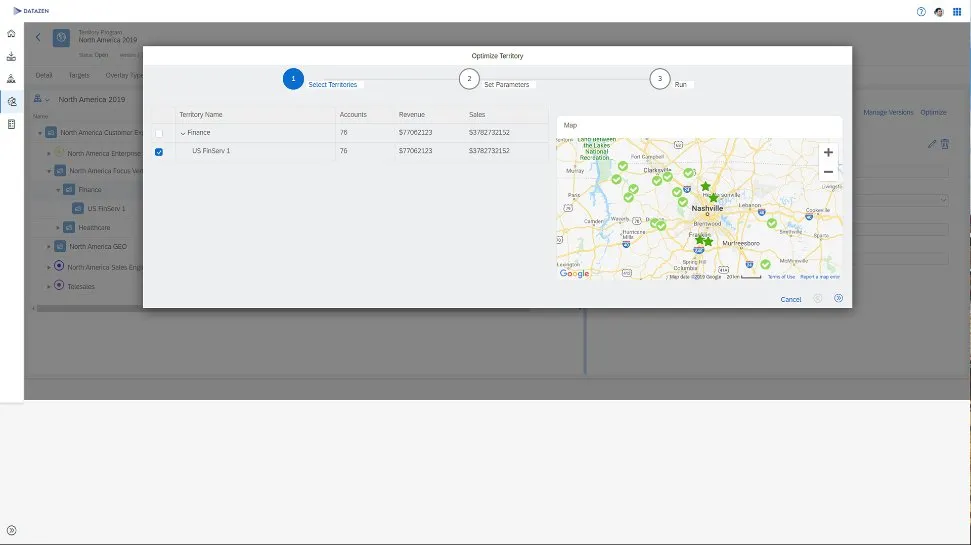This screenshot has height=545, width=971.
Task: Click the calculator icon in sidebar
Action: click(x=11, y=124)
